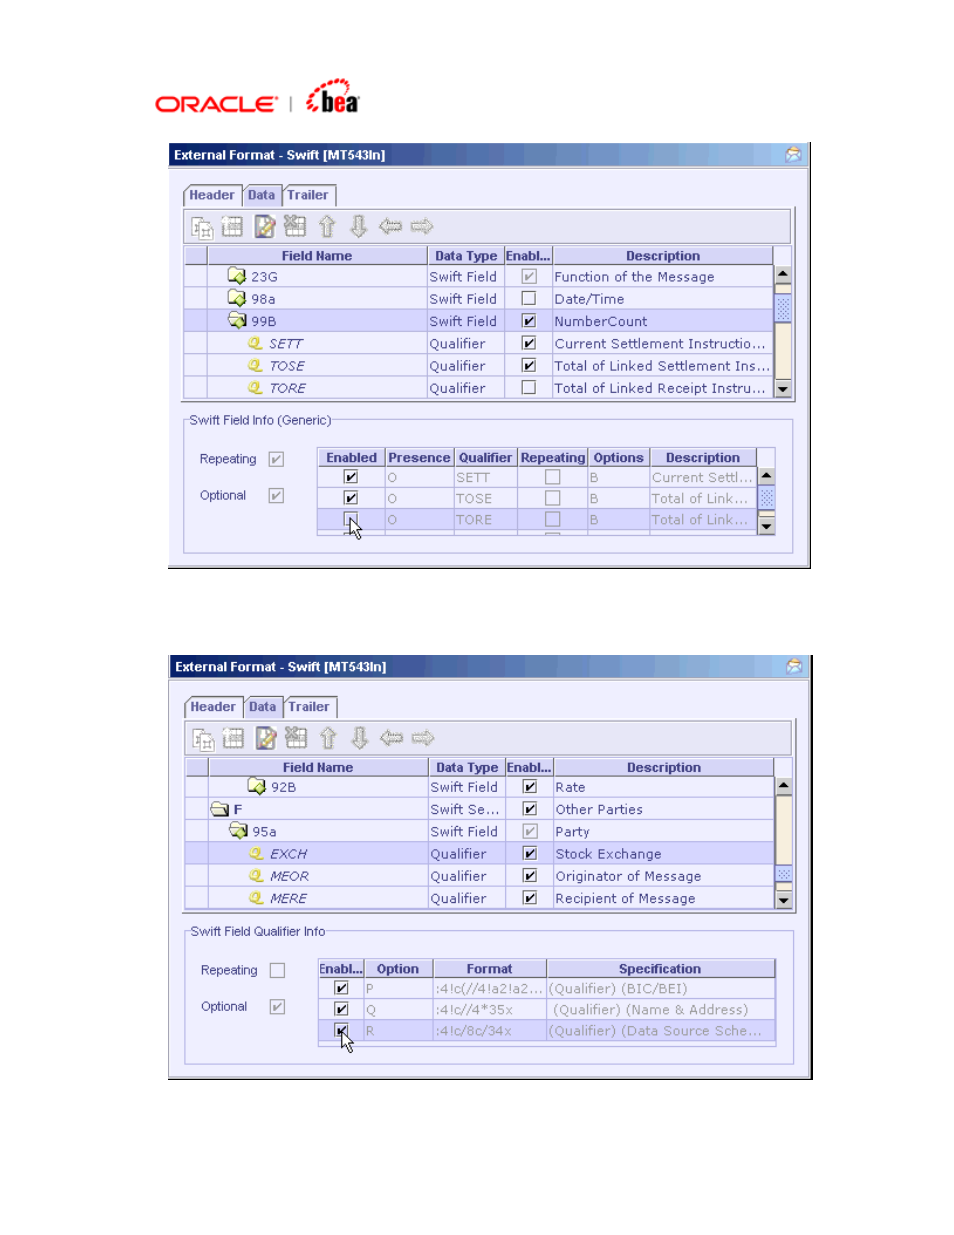Image resolution: width=954 pixels, height=1235 pixels.
Task: Uncheck the Enabled box for 99B NumberCount
Action: point(529,321)
